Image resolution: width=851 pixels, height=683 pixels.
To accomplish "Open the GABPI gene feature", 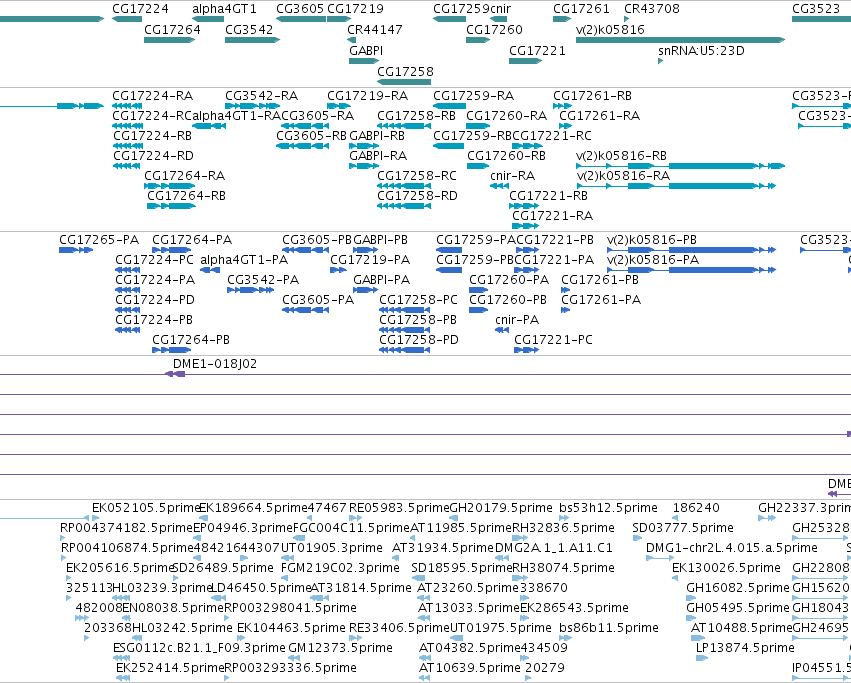I will 364,61.
